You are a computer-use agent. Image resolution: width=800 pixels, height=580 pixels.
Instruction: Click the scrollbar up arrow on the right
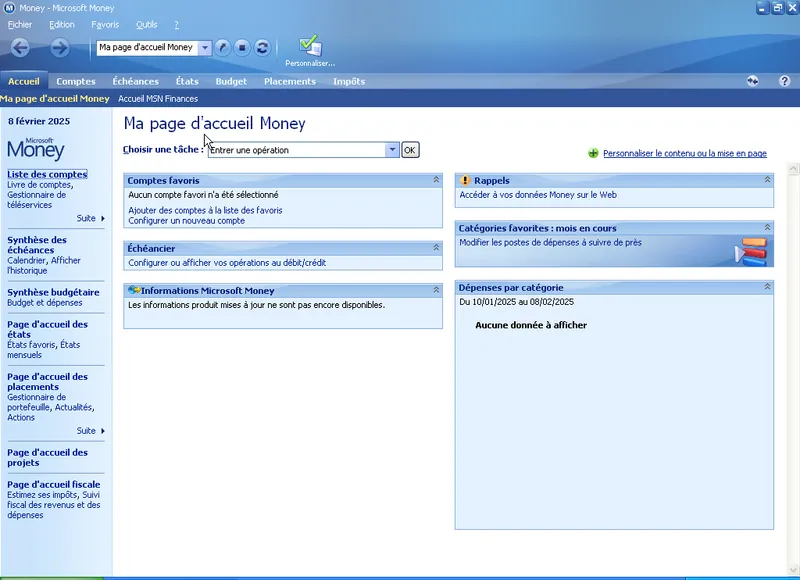click(x=793, y=168)
